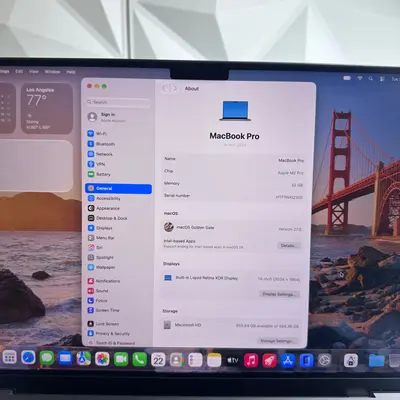Click Built-in Liquid Retina XDR Display row
The width and height of the screenshot is (400, 400).
pos(232,278)
